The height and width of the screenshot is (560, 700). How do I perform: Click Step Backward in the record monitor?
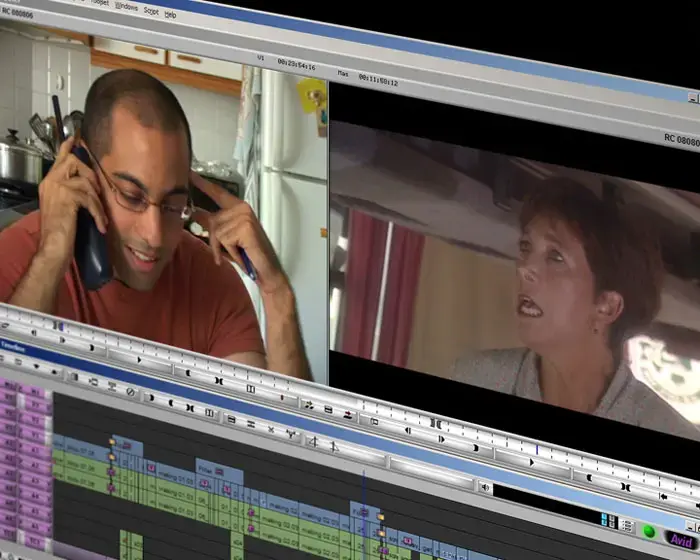[407, 430]
